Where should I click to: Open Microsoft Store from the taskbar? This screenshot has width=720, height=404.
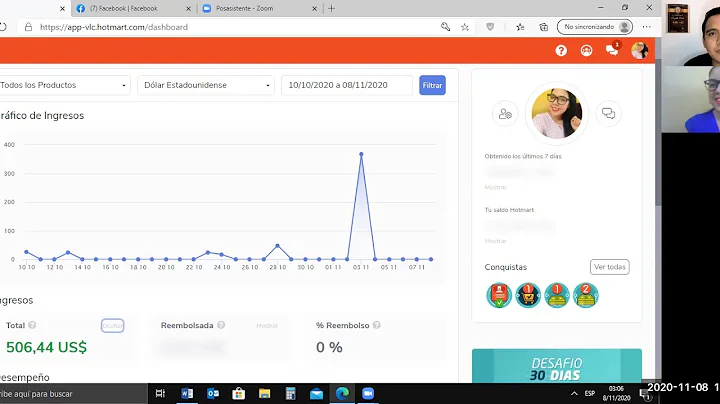pyautogui.click(x=238, y=393)
